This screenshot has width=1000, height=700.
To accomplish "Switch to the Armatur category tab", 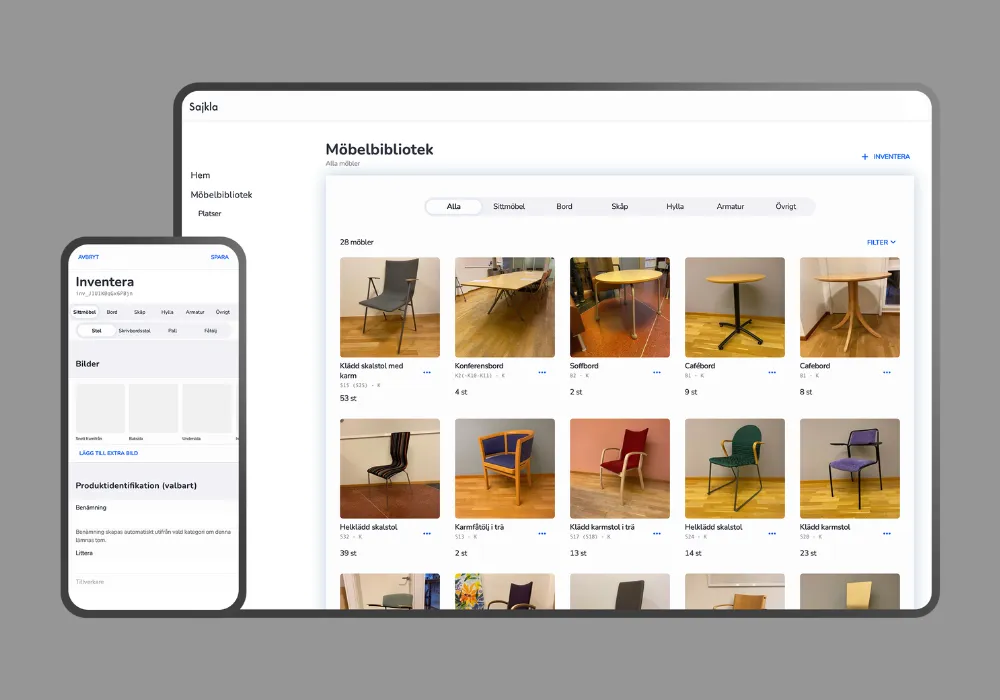I will click(x=730, y=207).
